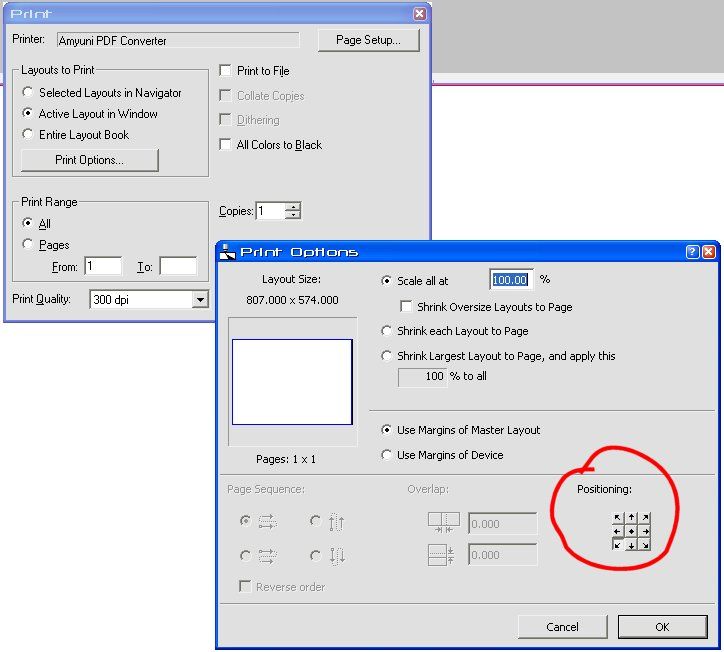Select Scale all at radio button
Viewport: 724px width, 652px height.
386,280
